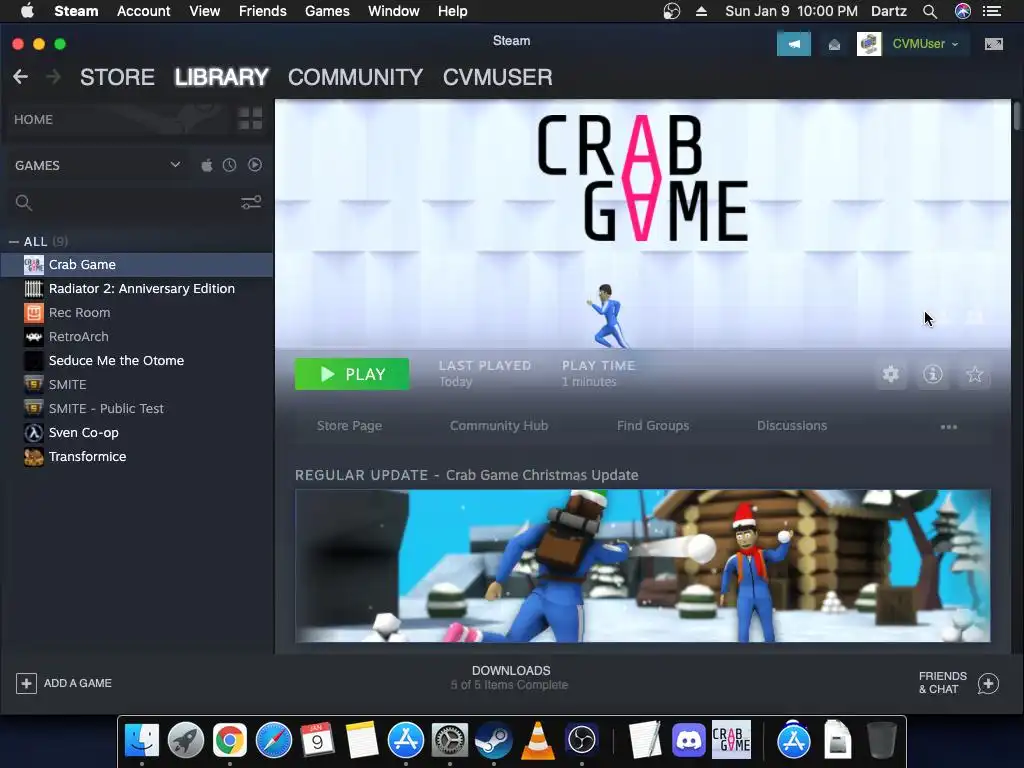
Task: Open Crab Game settings gear icon
Action: (x=891, y=374)
